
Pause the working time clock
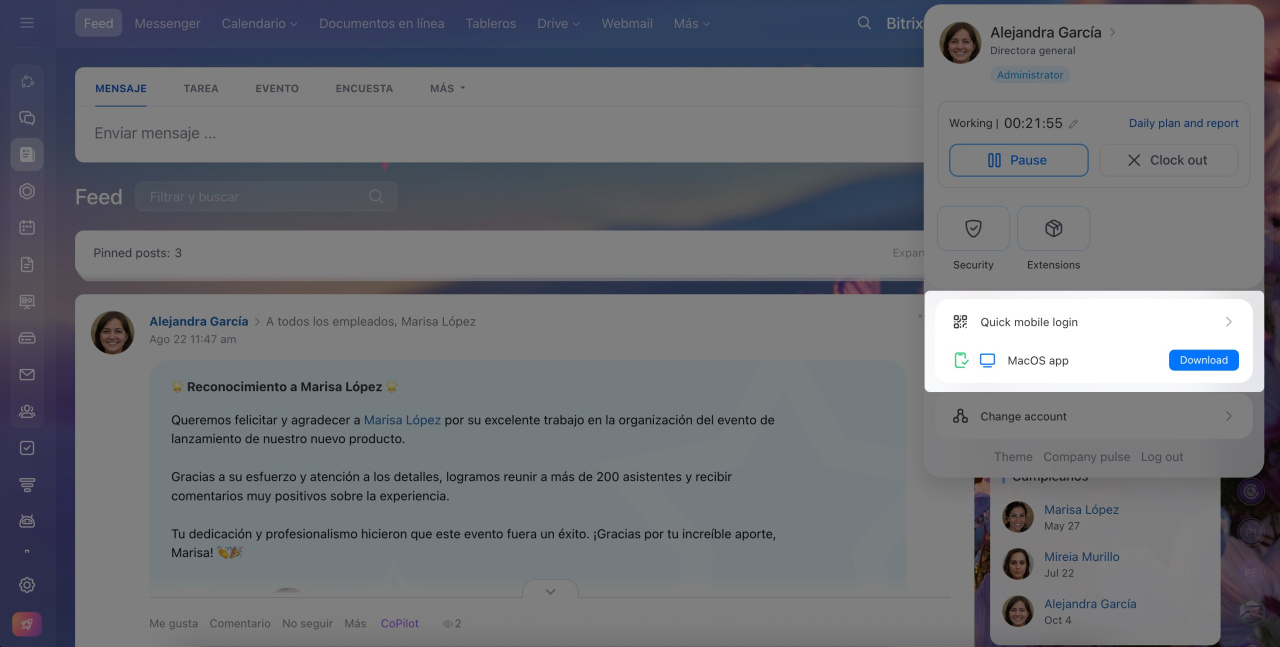click(1018, 160)
